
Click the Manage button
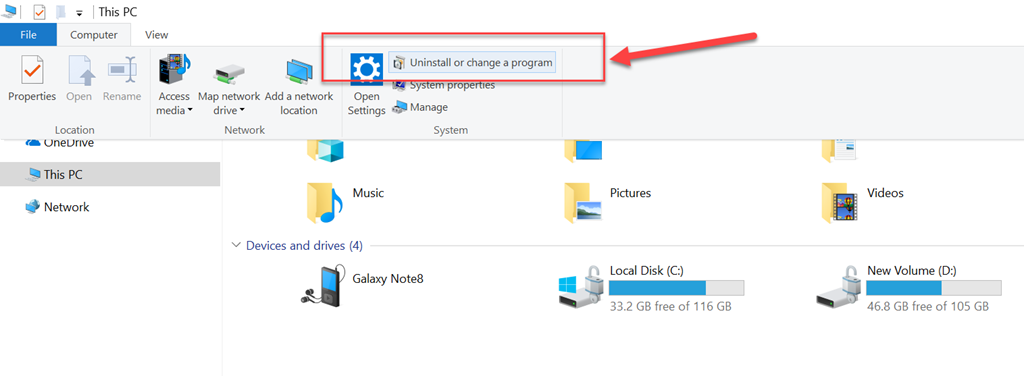[x=420, y=107]
